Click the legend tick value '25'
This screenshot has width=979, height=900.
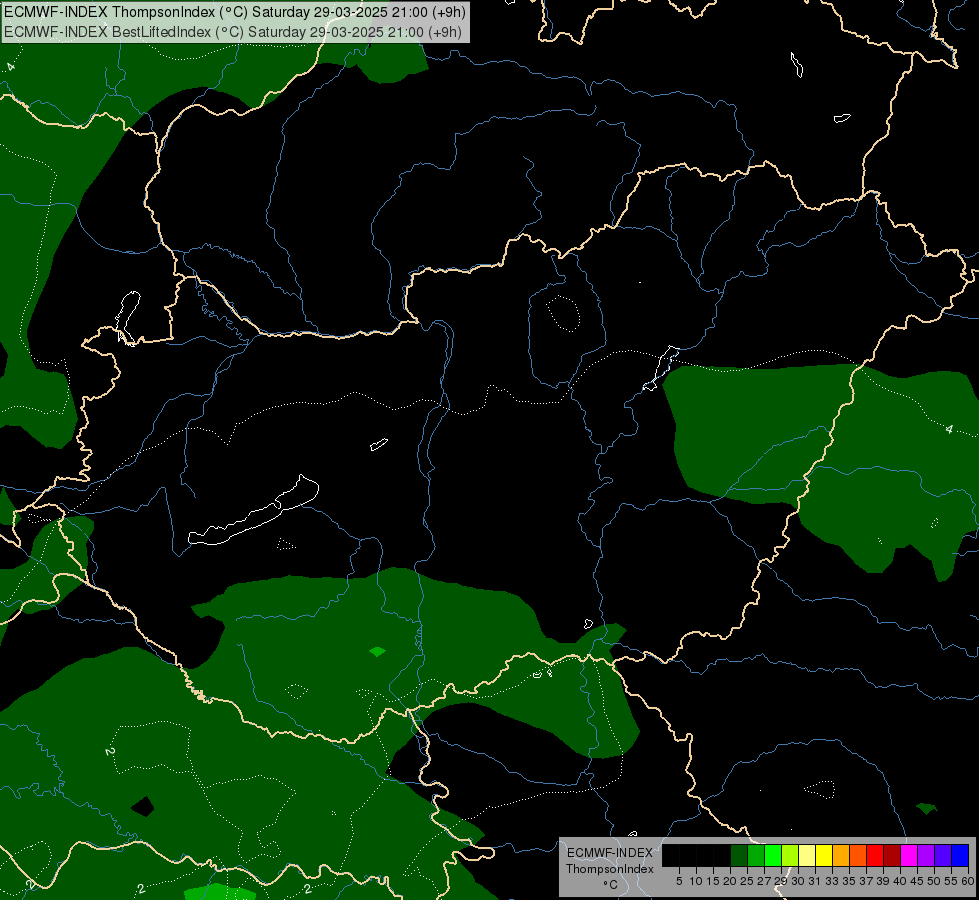coord(747,881)
